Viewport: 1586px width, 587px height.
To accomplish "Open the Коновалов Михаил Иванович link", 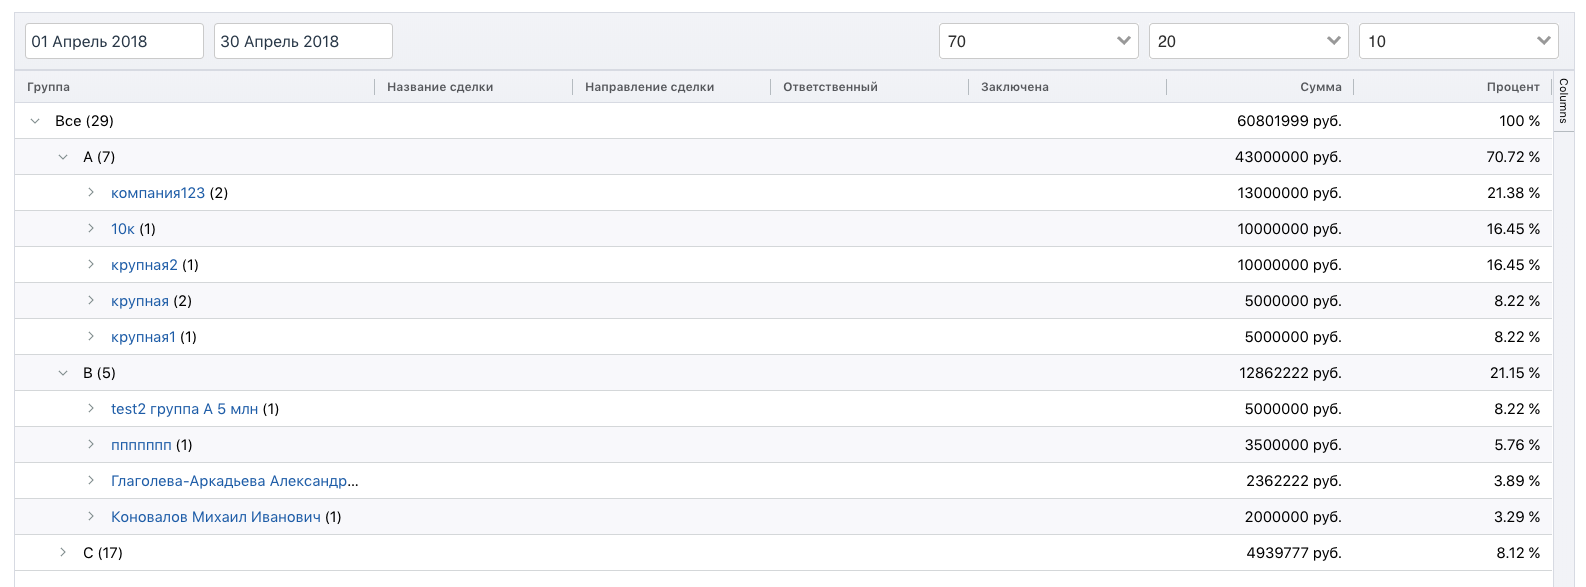I will 216,517.
